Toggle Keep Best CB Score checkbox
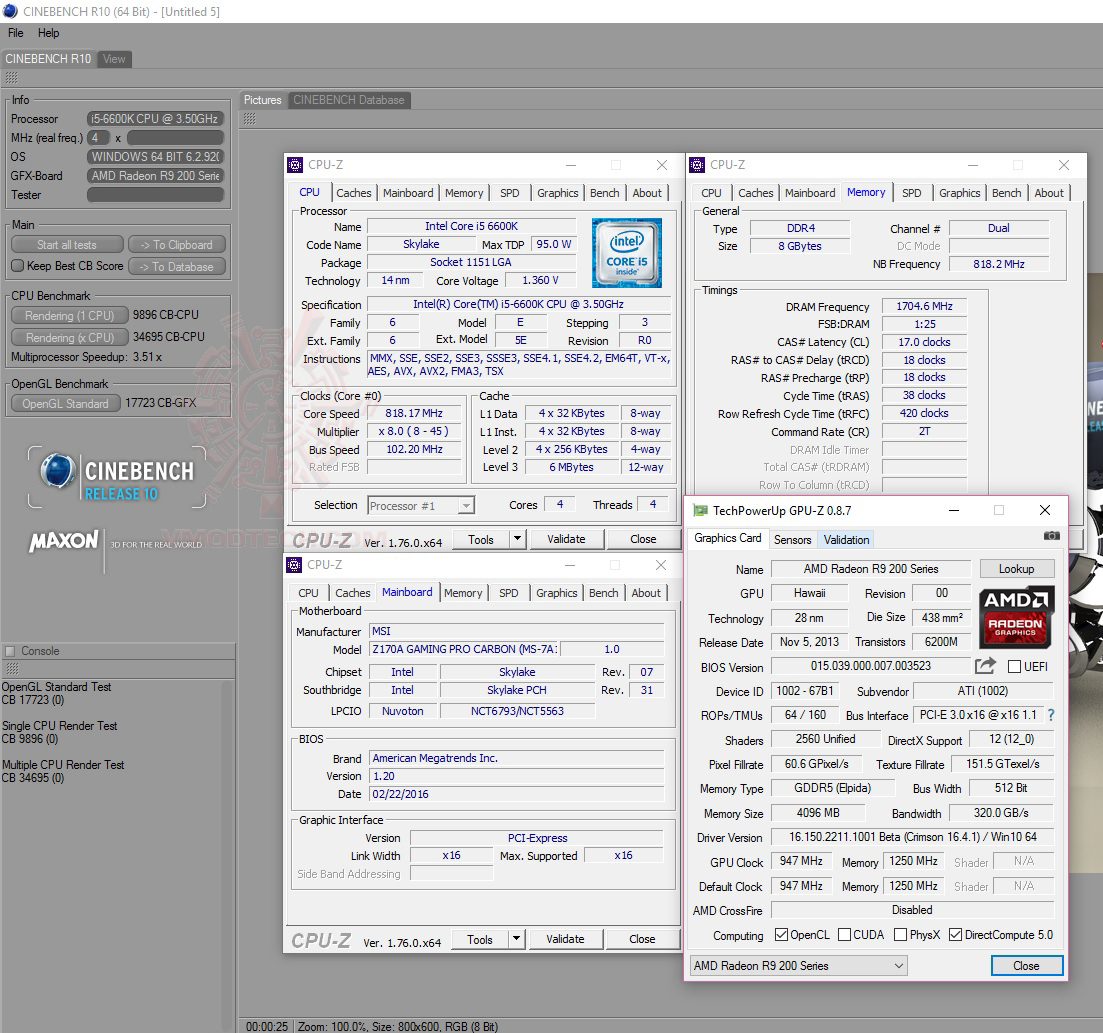 [18, 266]
